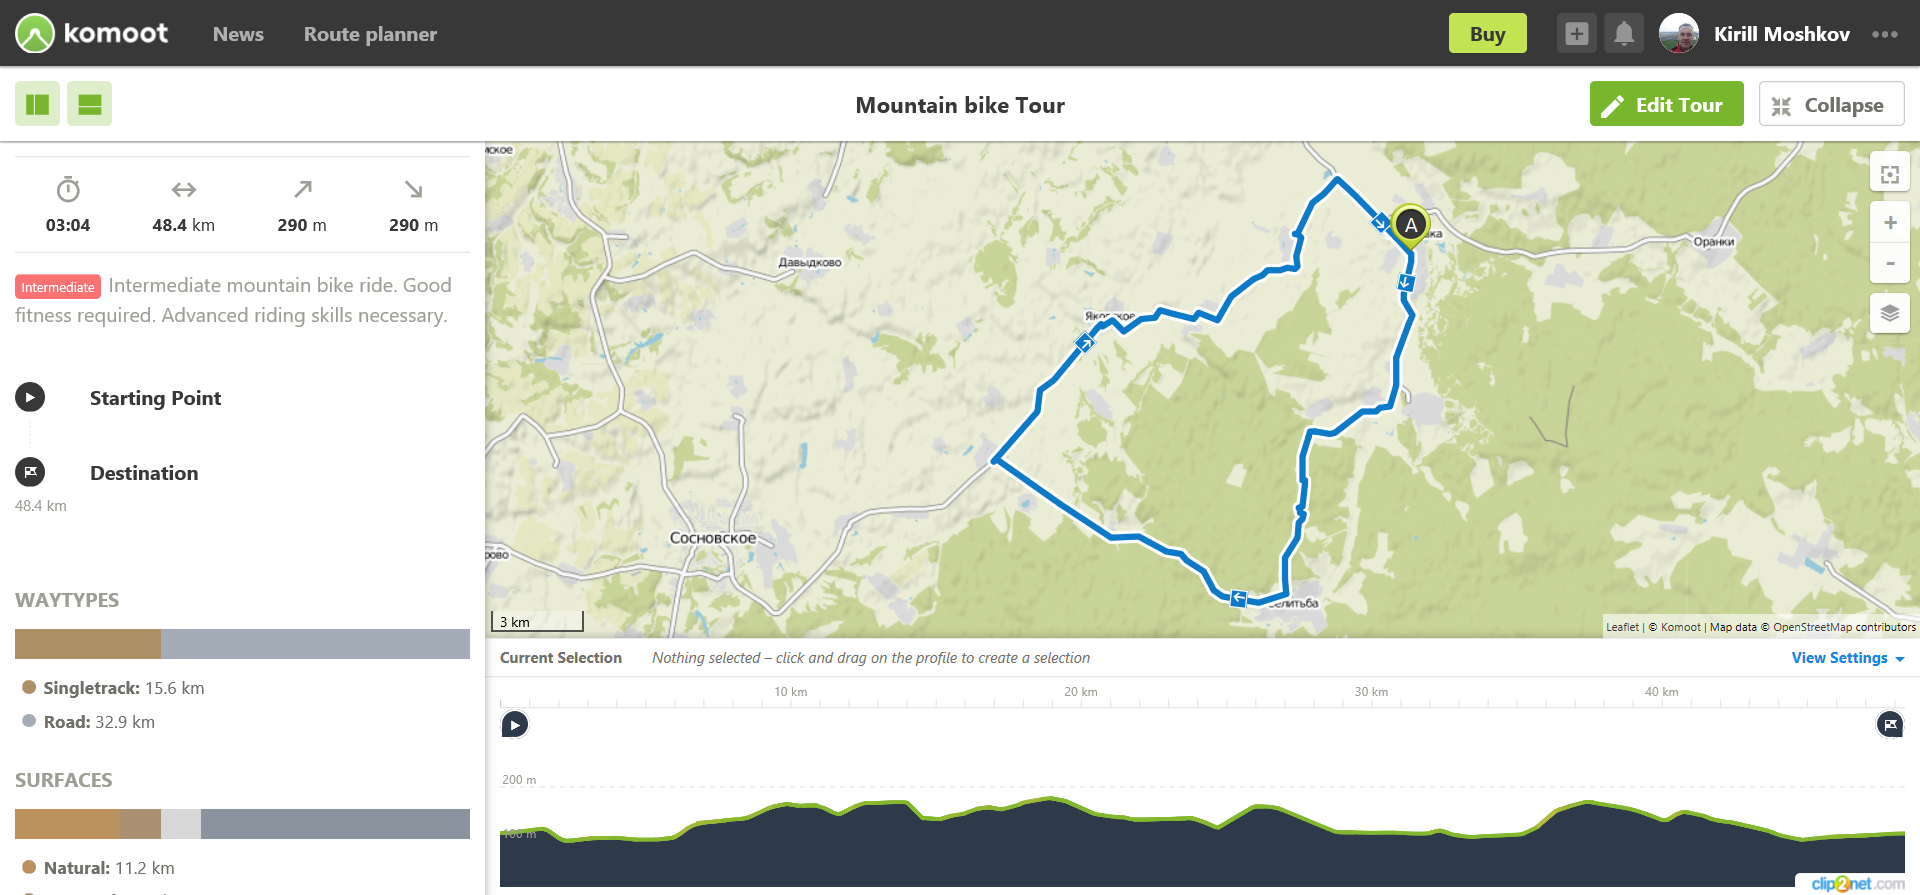Open the notifications bell
This screenshot has width=1920, height=895.
coord(1624,34)
